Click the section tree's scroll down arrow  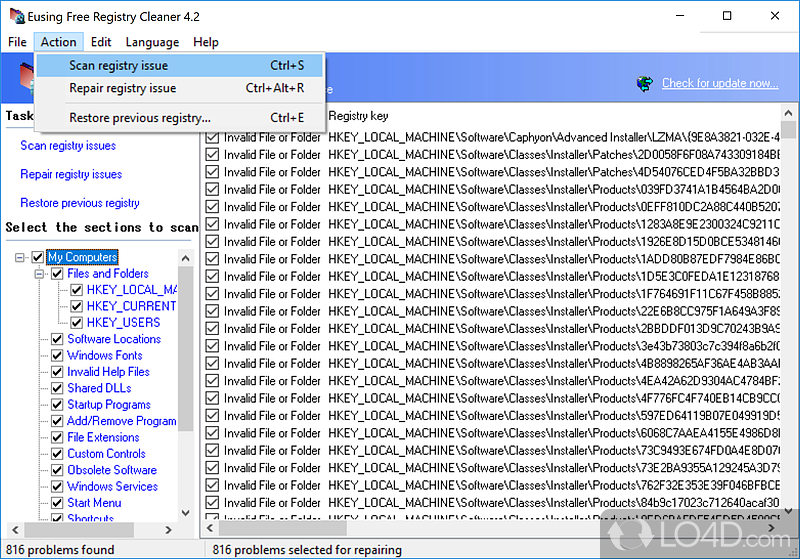(186, 514)
